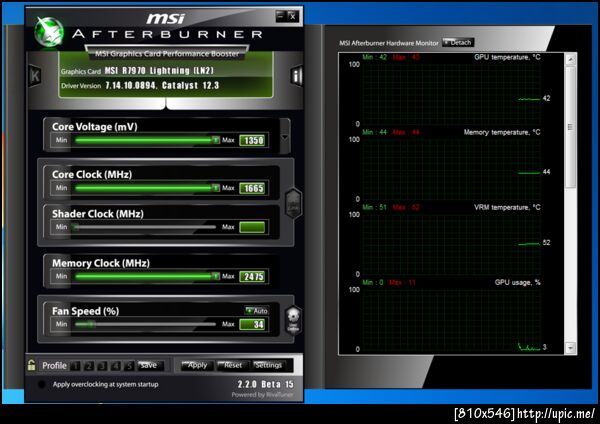Click the Core Clock value field 1665
The image size is (600, 424).
(x=254, y=188)
